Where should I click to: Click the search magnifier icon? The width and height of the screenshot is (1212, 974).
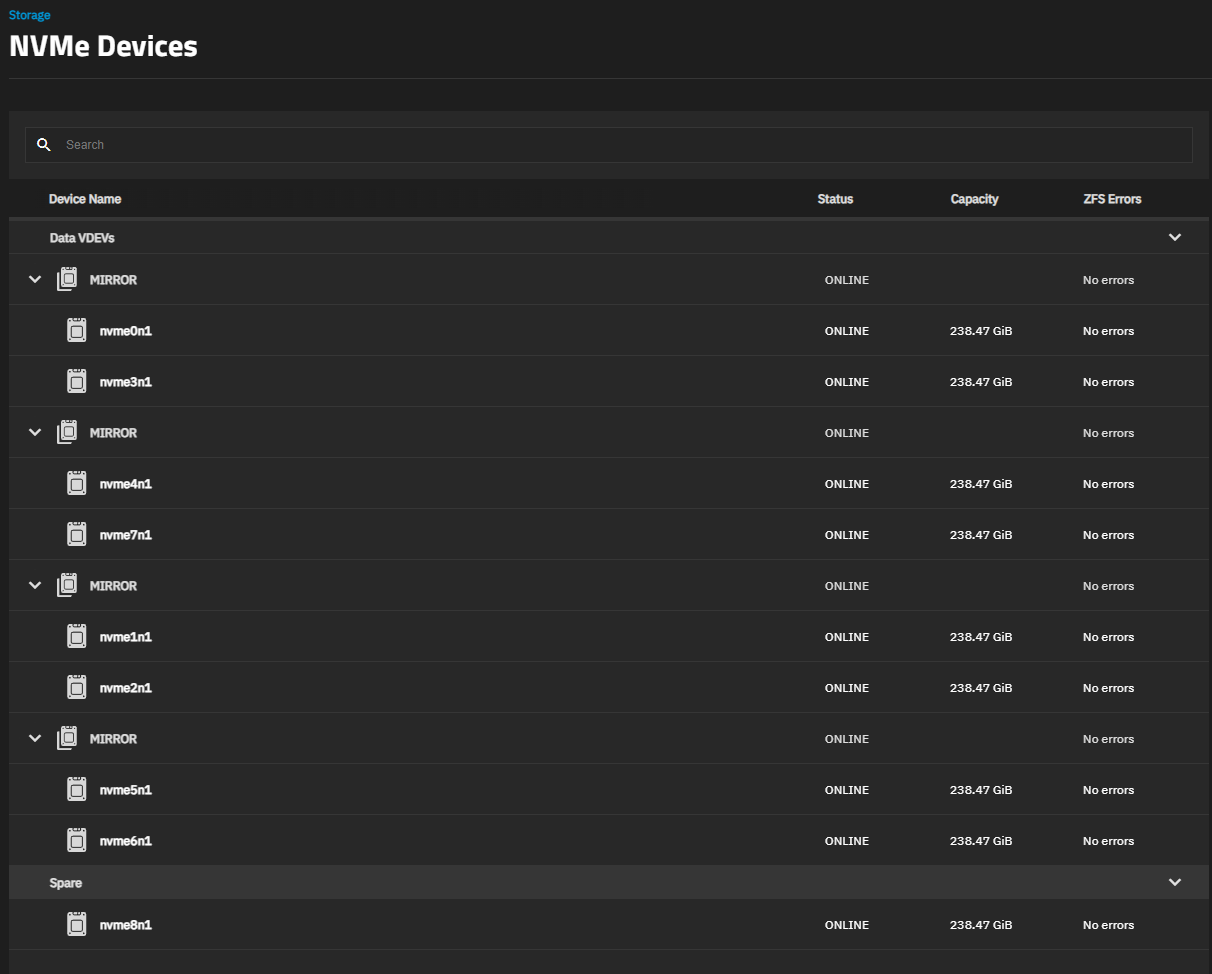pyautogui.click(x=44, y=145)
